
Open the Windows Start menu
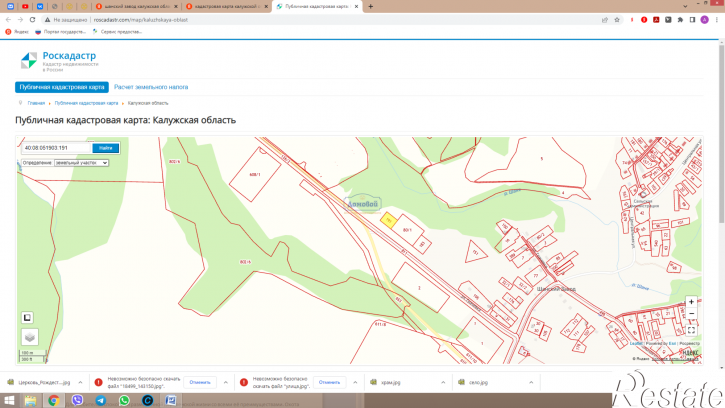pos(9,400)
